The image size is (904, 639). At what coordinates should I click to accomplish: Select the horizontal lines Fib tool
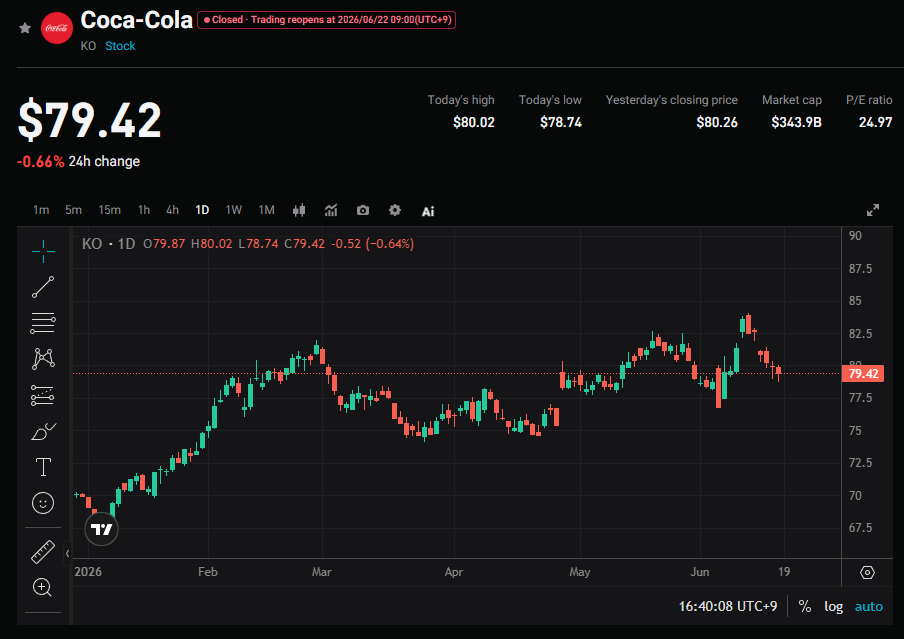(43, 323)
